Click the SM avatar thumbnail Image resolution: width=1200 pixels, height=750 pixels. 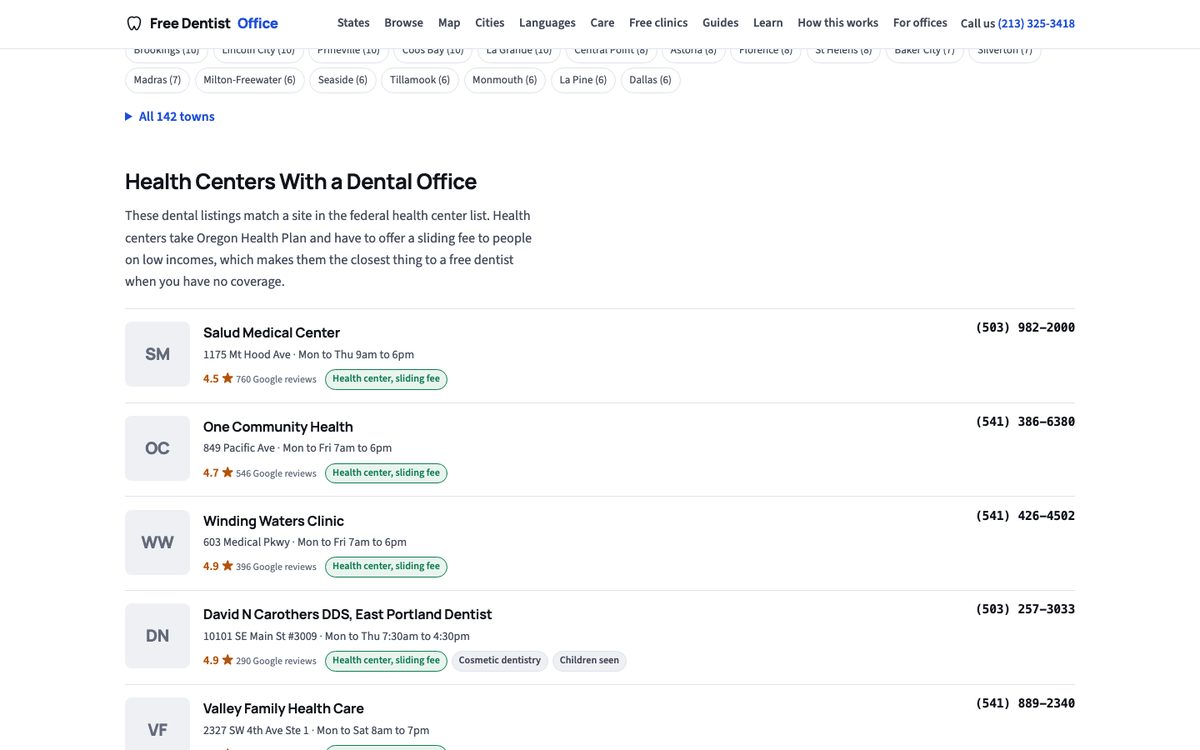click(x=157, y=354)
